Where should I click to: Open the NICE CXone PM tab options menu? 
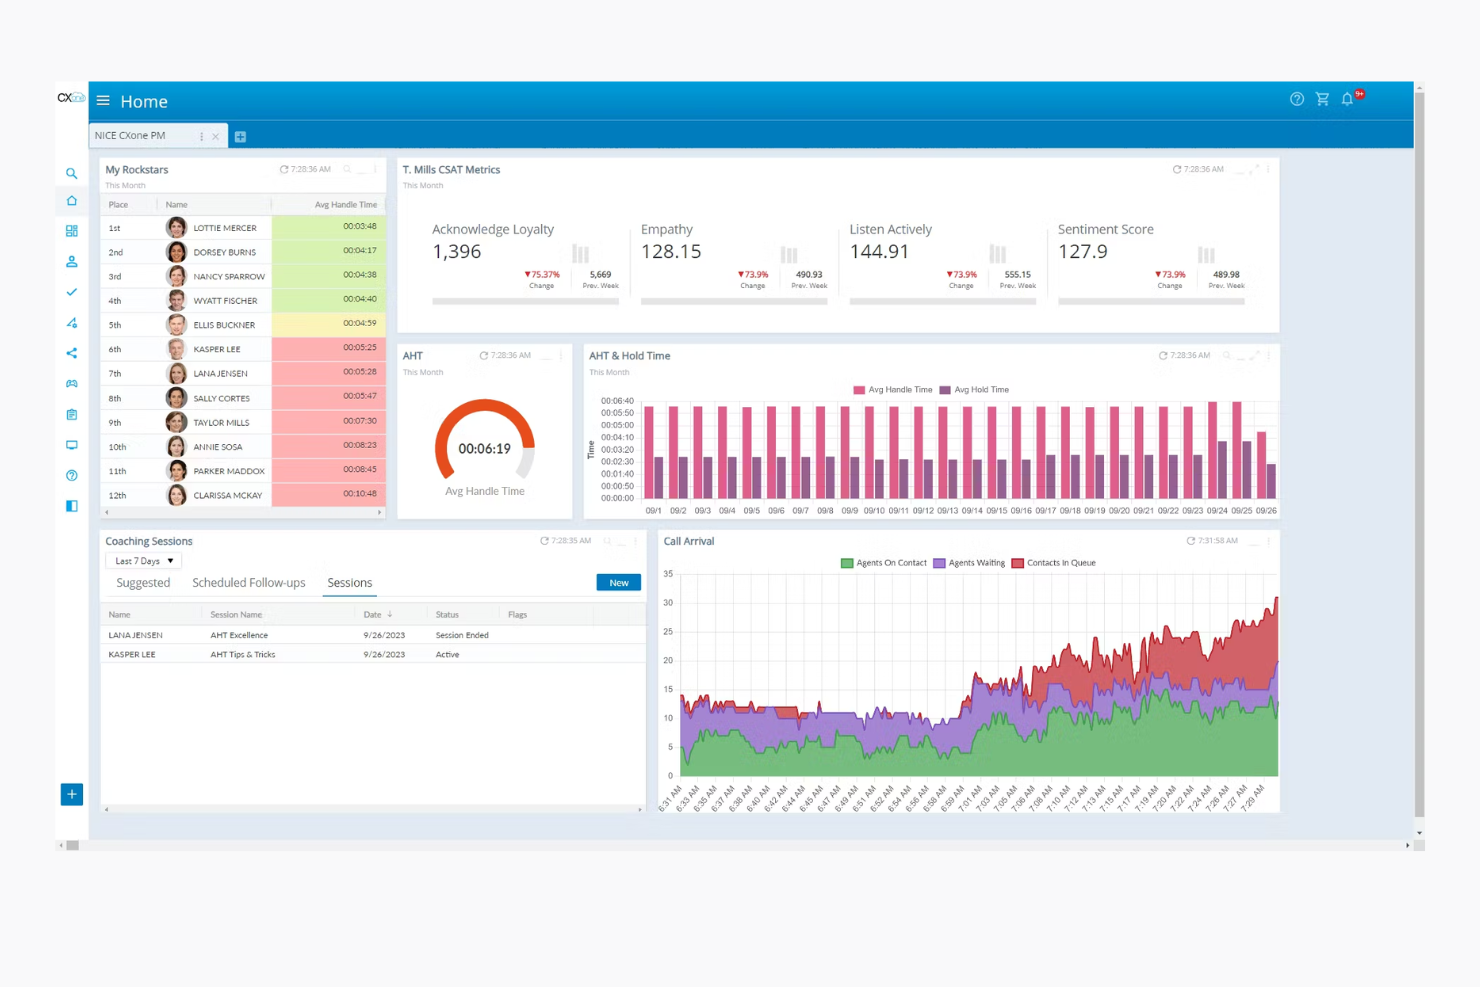201,136
